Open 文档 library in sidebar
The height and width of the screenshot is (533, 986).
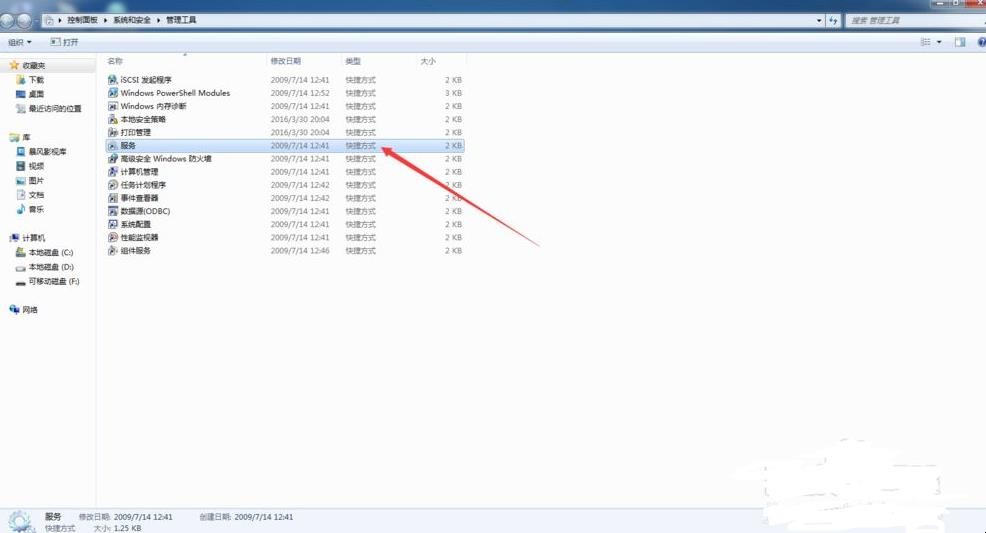30,195
